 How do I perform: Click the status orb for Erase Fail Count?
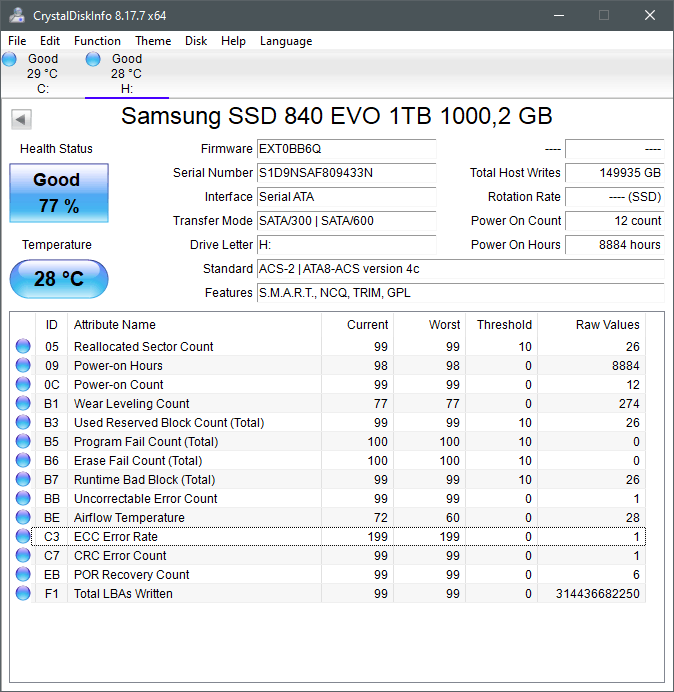tap(23, 460)
